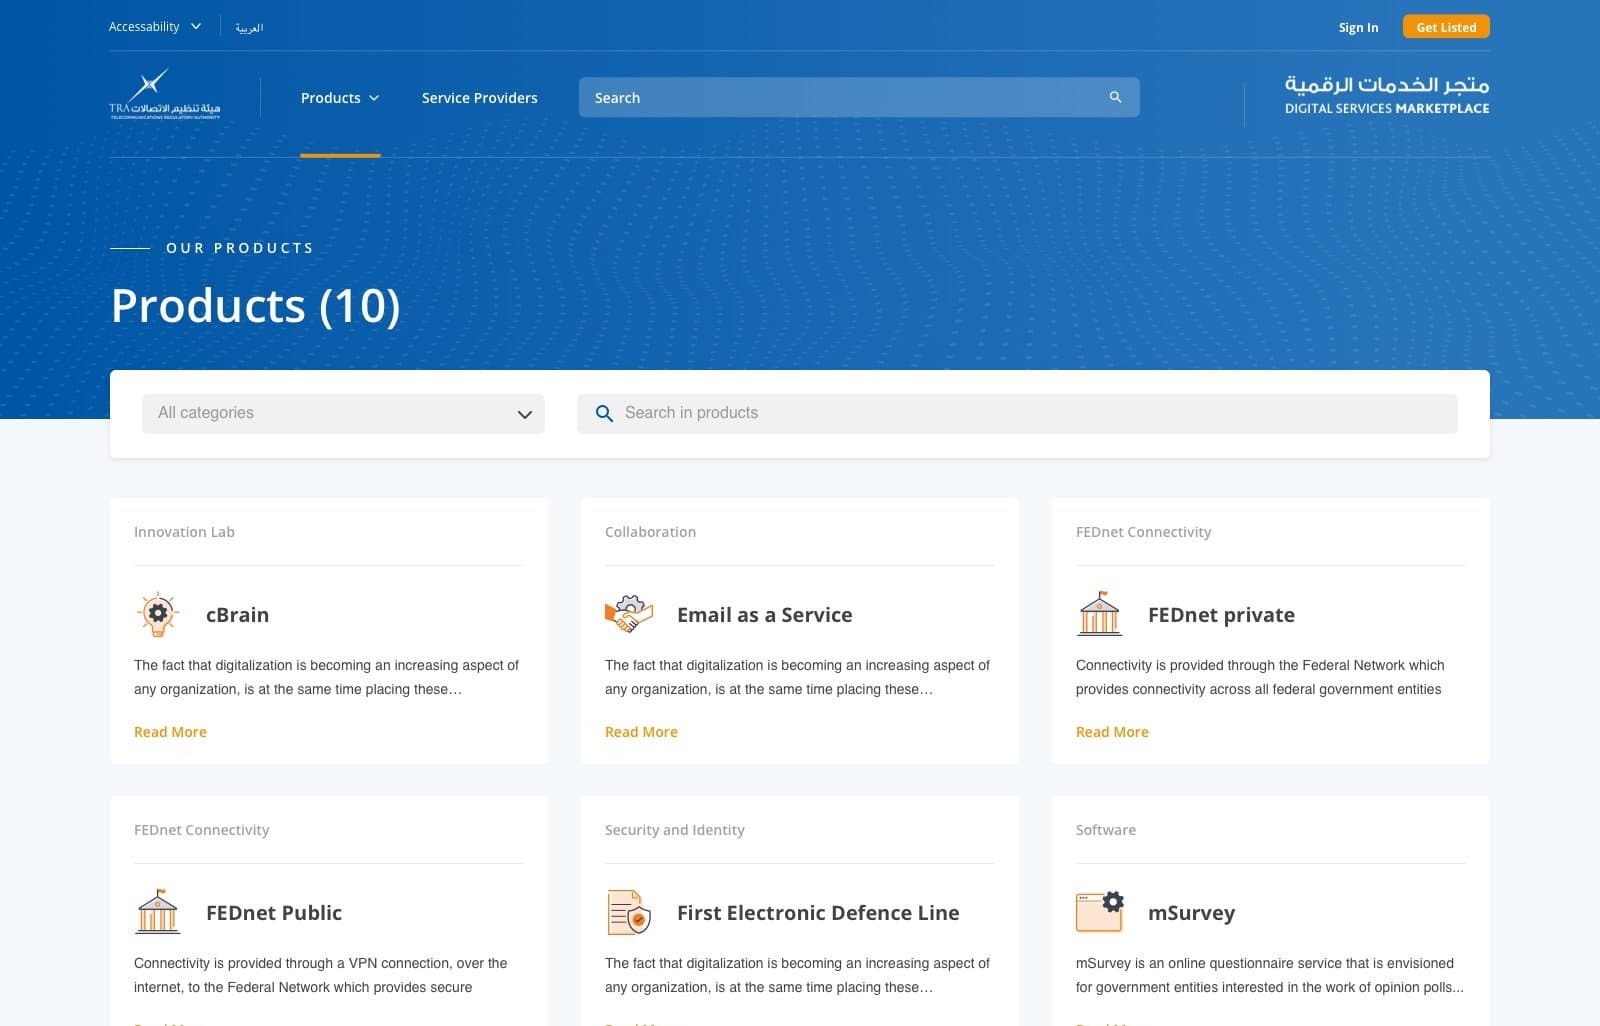Open the Products menu
Viewport: 1600px width, 1026px height.
[x=340, y=98]
